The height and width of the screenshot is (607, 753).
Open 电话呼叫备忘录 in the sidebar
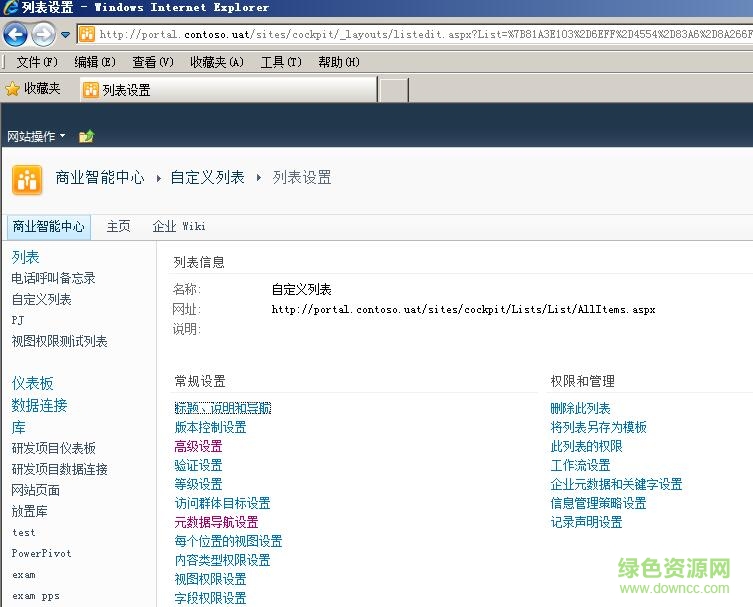(53, 278)
